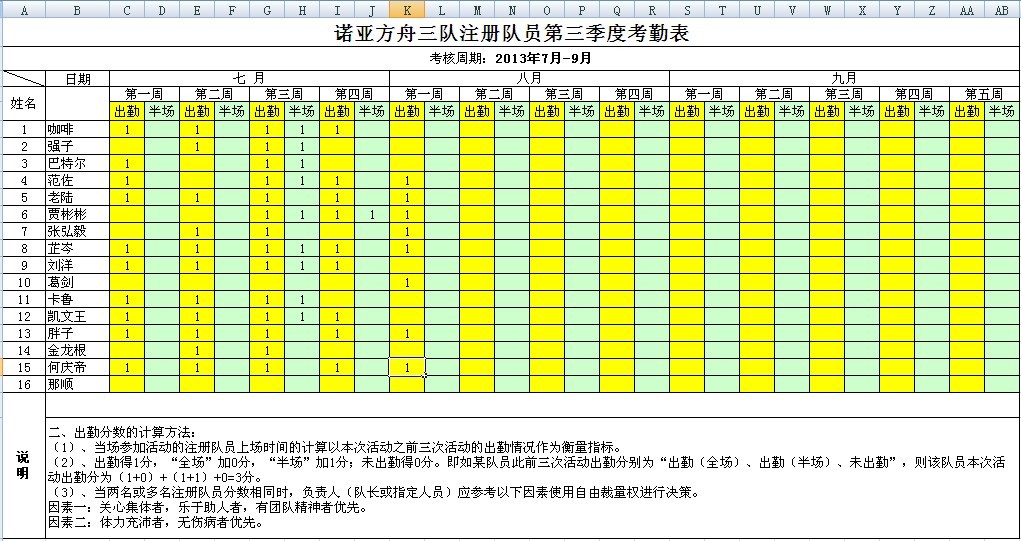Click 第四周 header under 八月
1021x541 pixels.
pos(634,94)
